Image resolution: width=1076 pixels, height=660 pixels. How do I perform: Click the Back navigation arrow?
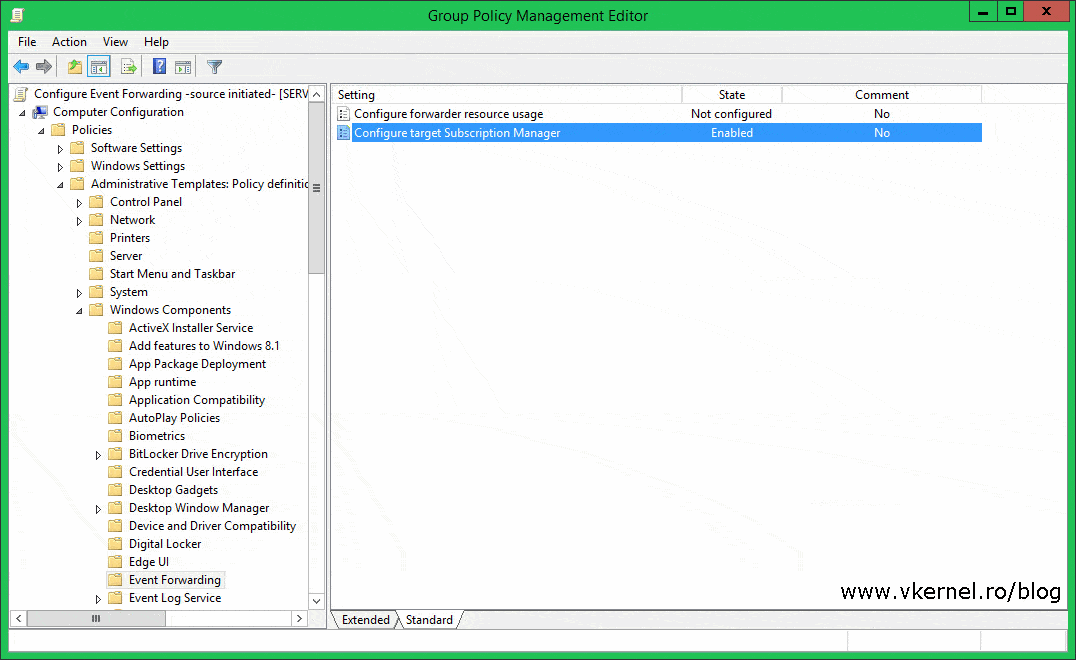point(21,66)
